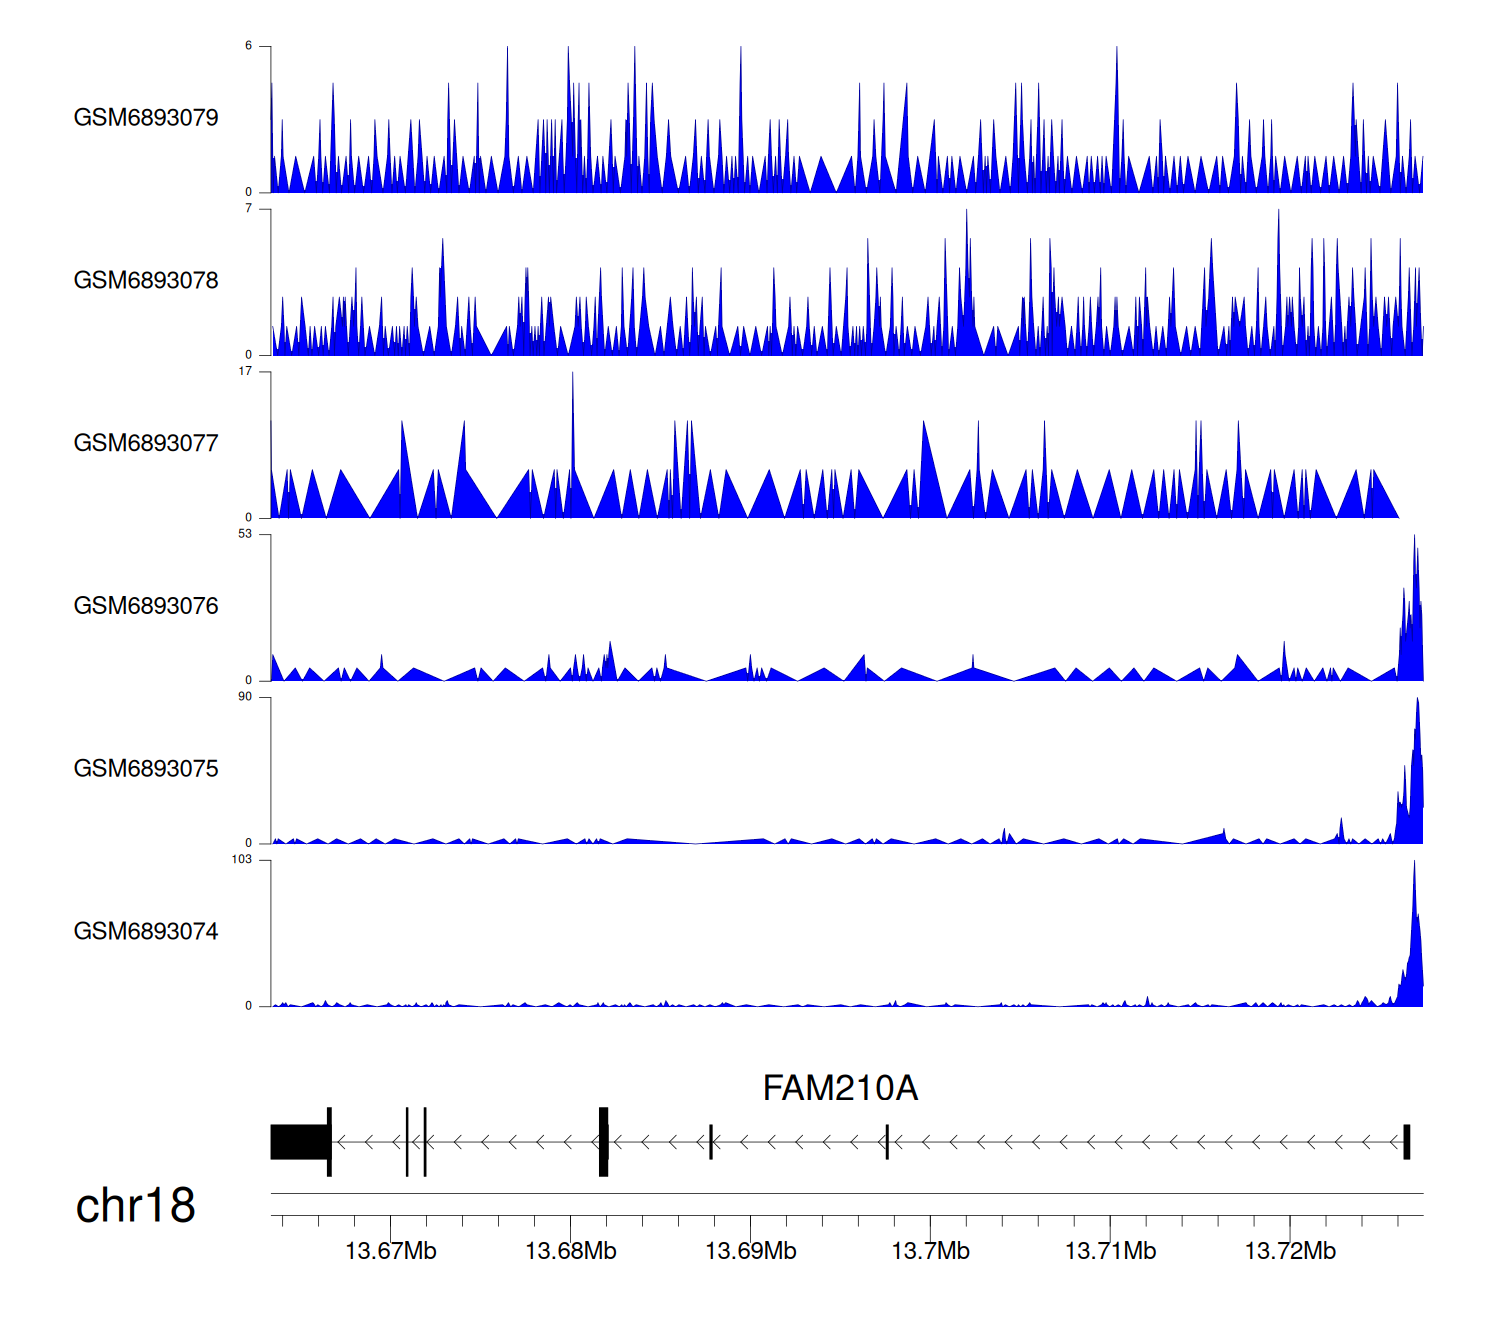Click the FAM210A gene name

pyautogui.click(x=840, y=1088)
